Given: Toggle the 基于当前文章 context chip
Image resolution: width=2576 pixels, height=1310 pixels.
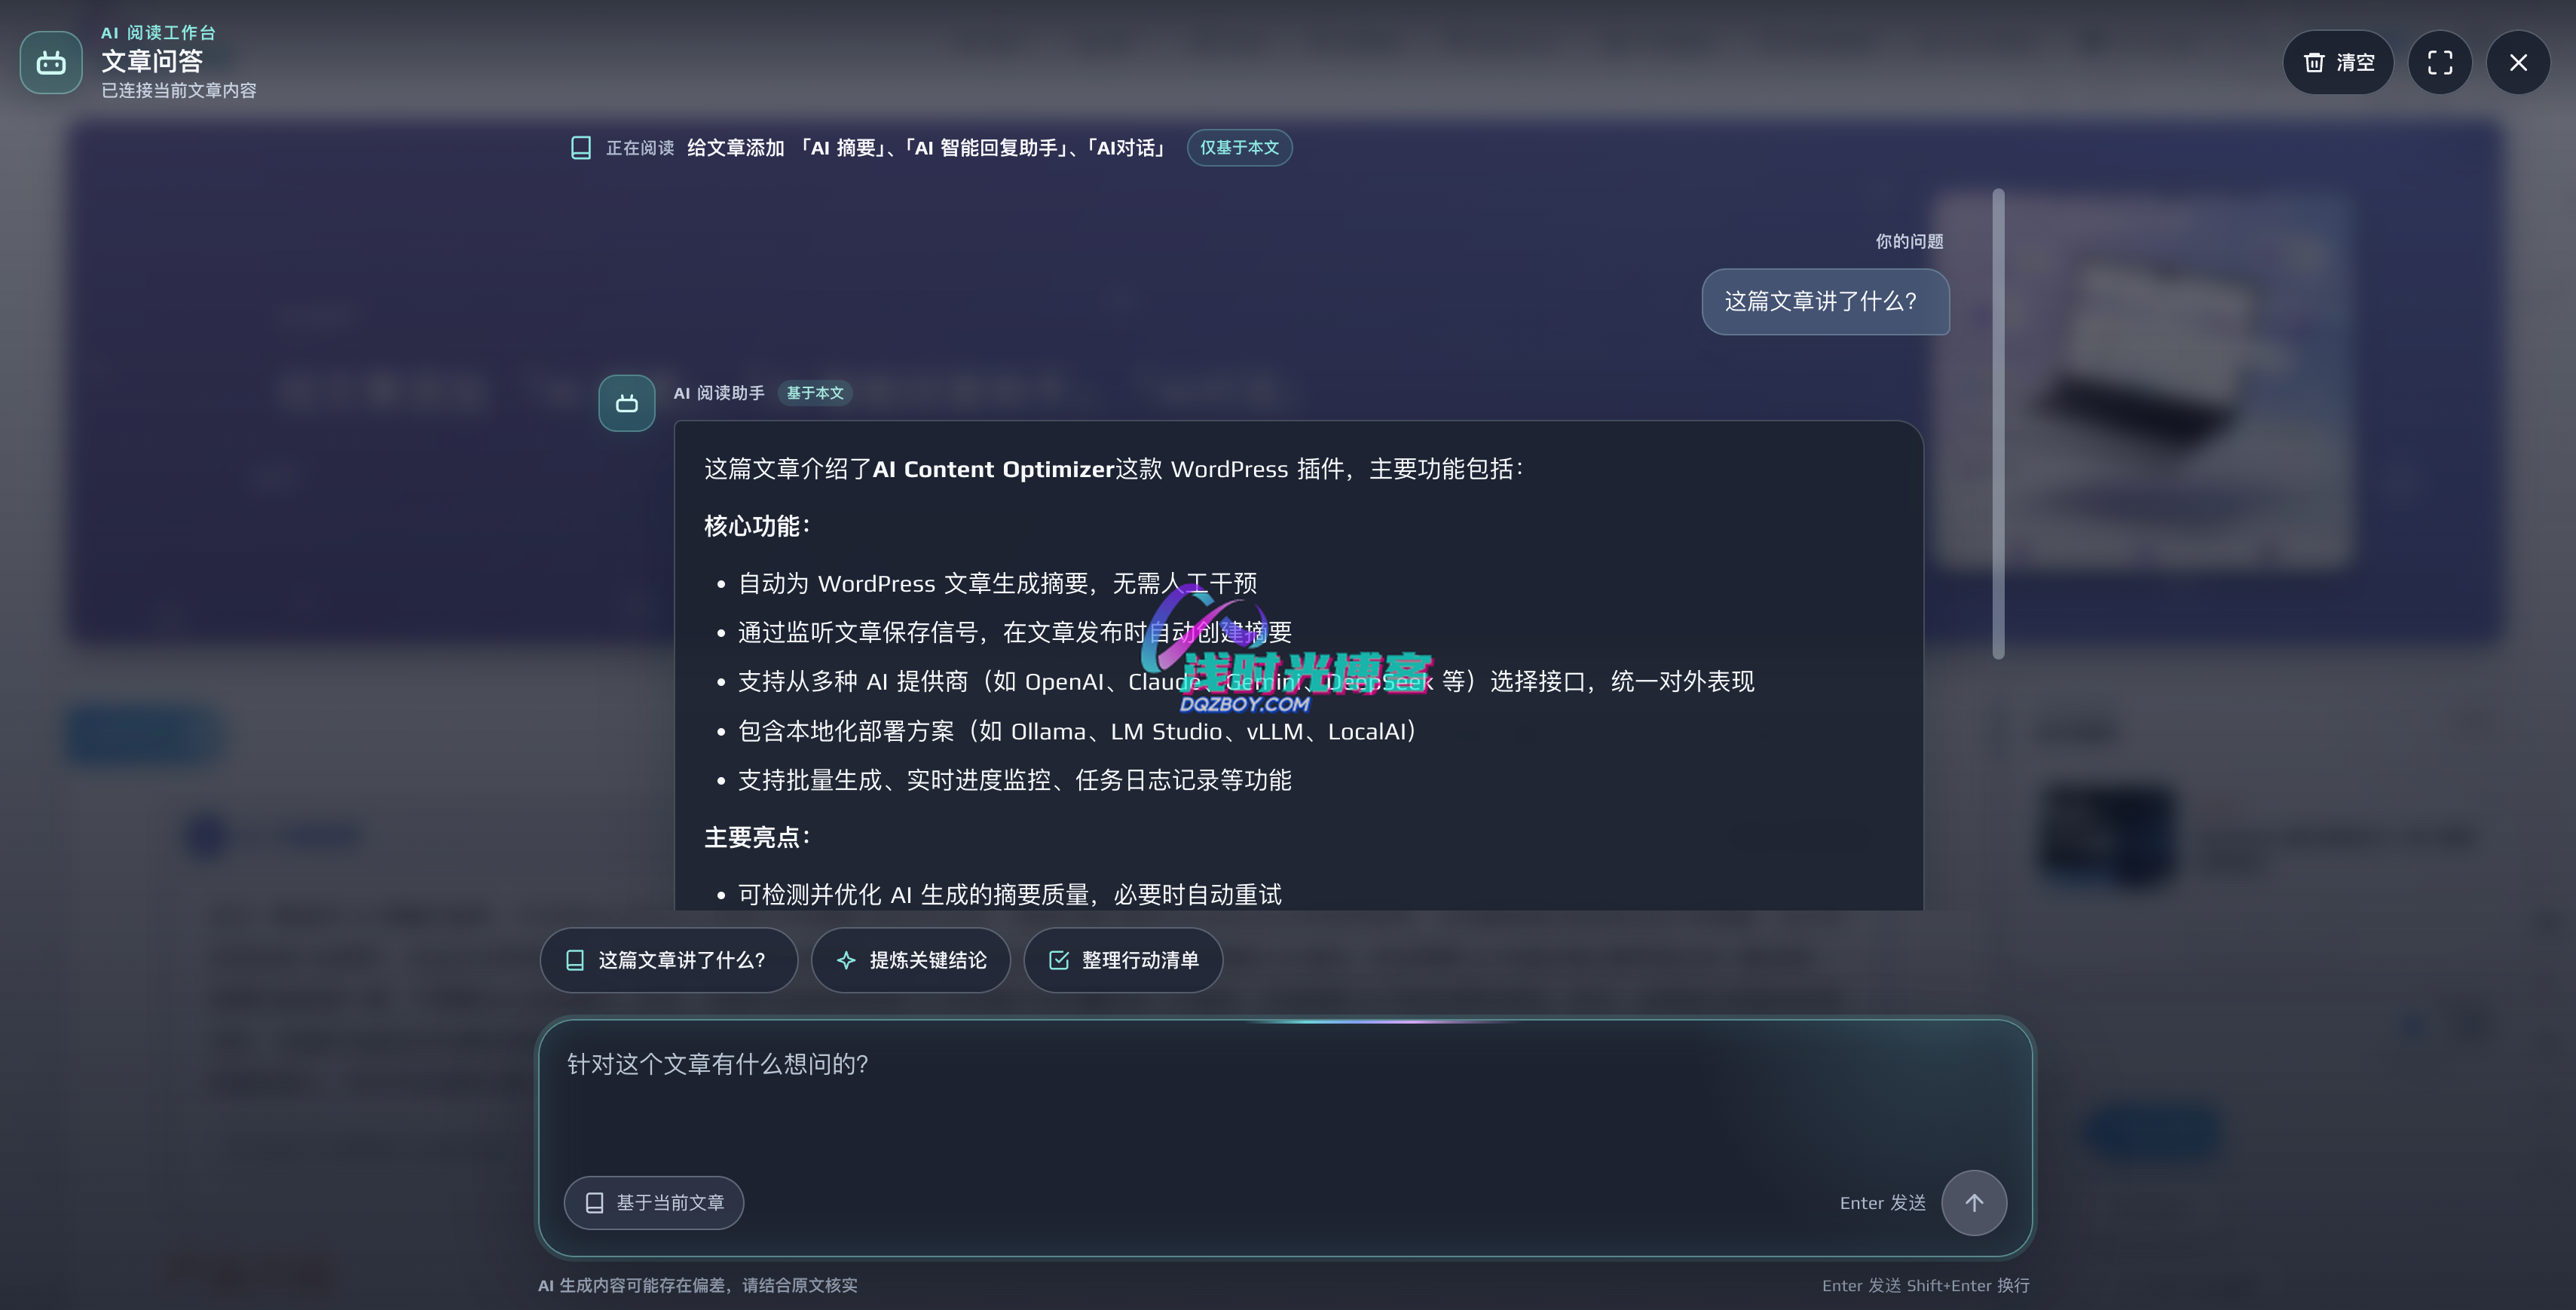Looking at the screenshot, I should click(654, 1203).
